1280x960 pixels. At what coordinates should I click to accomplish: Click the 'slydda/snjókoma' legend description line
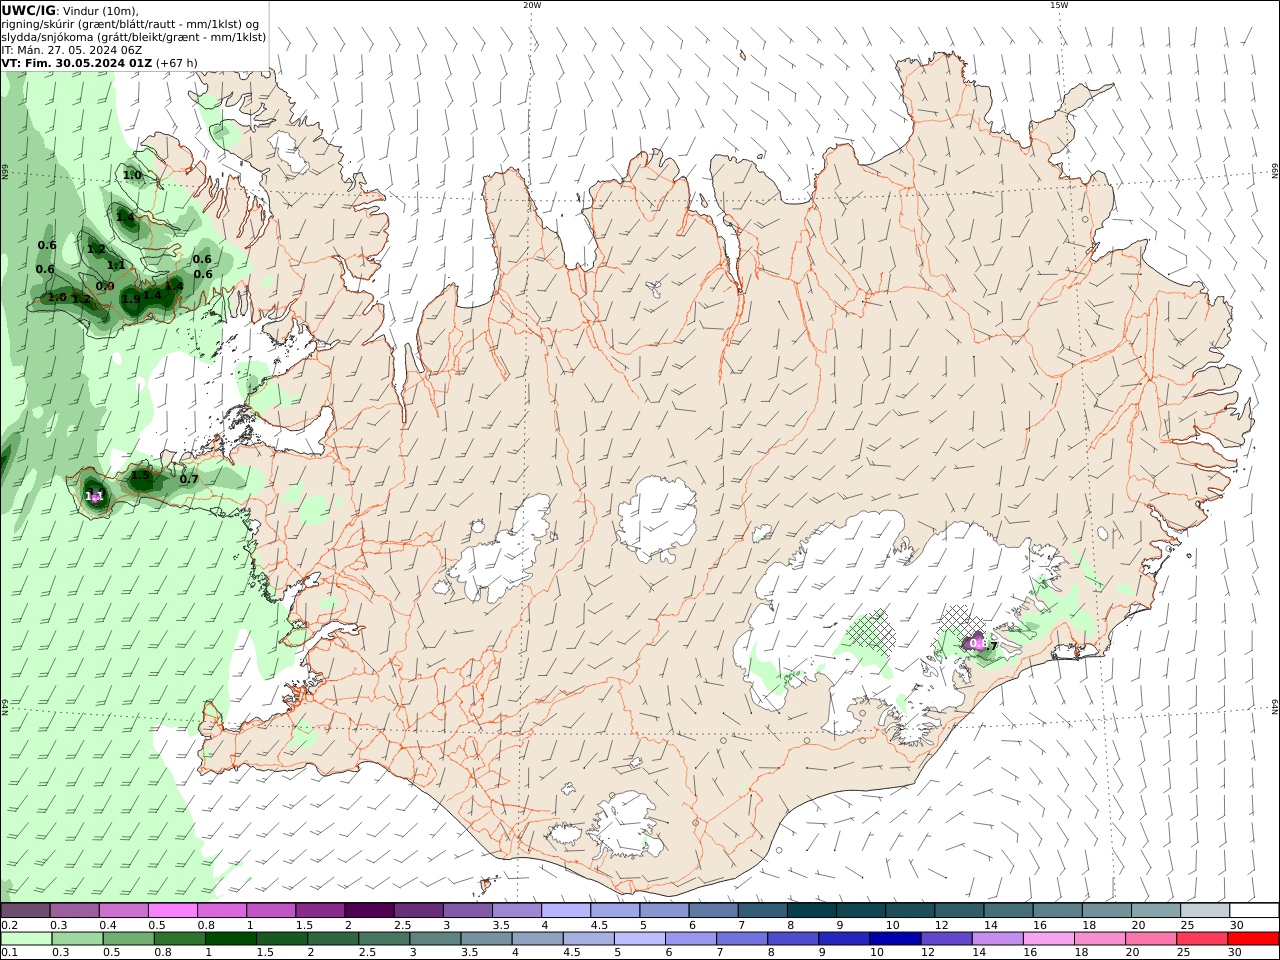[133, 37]
